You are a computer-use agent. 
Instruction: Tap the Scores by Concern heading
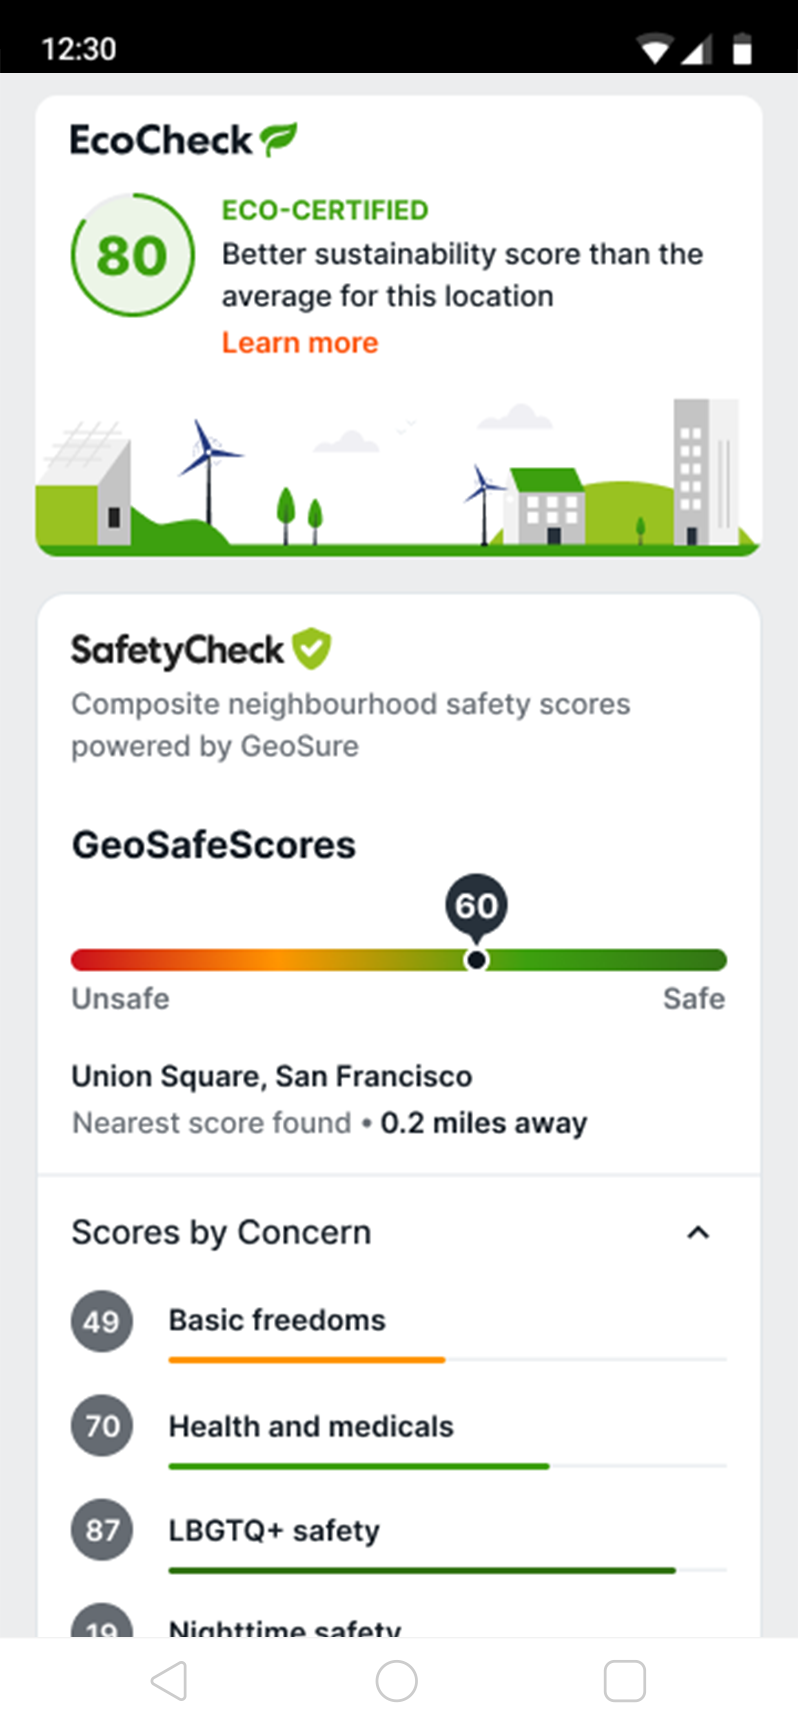click(221, 1233)
